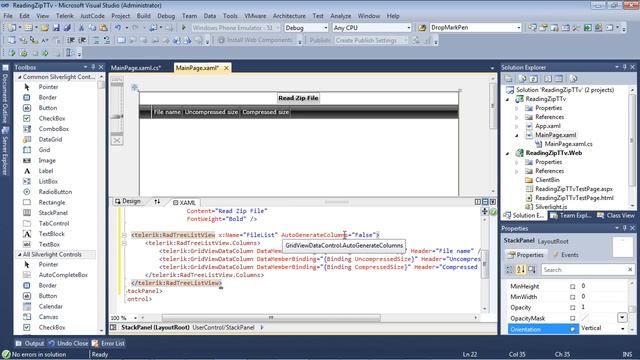Open the Build menu
640x360 pixels.
(x=143, y=16)
